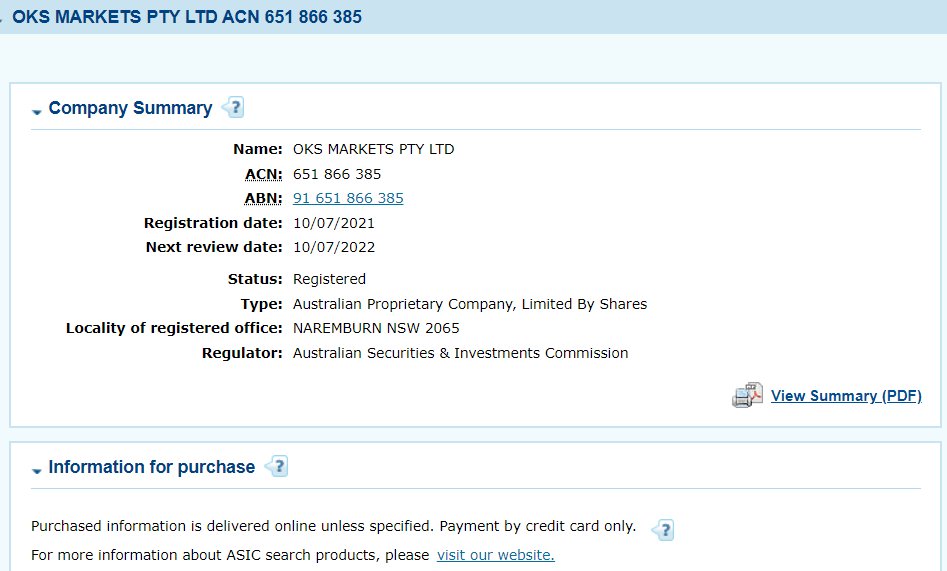Open the View Summary (PDF) link
Viewport: 947px width, 571px height.
(846, 396)
